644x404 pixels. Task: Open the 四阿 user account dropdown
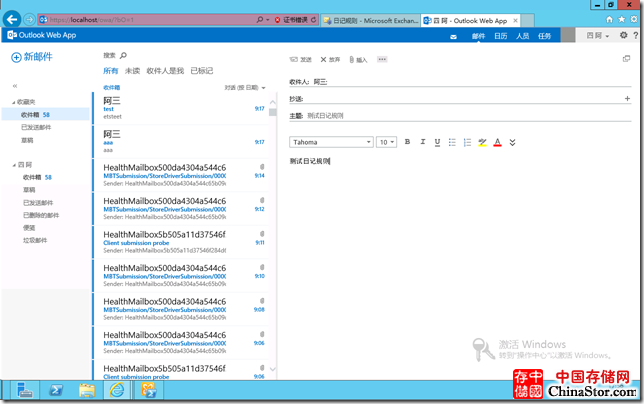[x=598, y=36]
